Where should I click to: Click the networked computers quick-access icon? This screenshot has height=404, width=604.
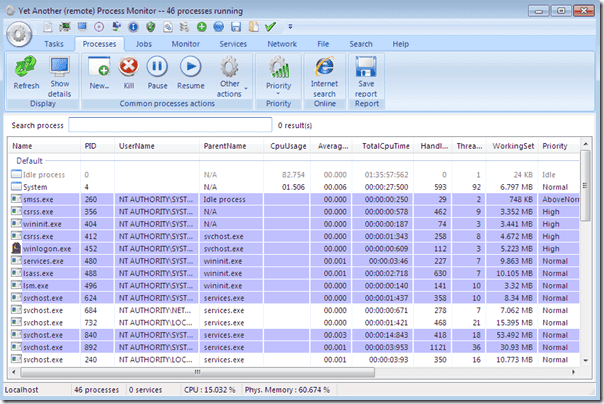pyautogui.click(x=116, y=27)
